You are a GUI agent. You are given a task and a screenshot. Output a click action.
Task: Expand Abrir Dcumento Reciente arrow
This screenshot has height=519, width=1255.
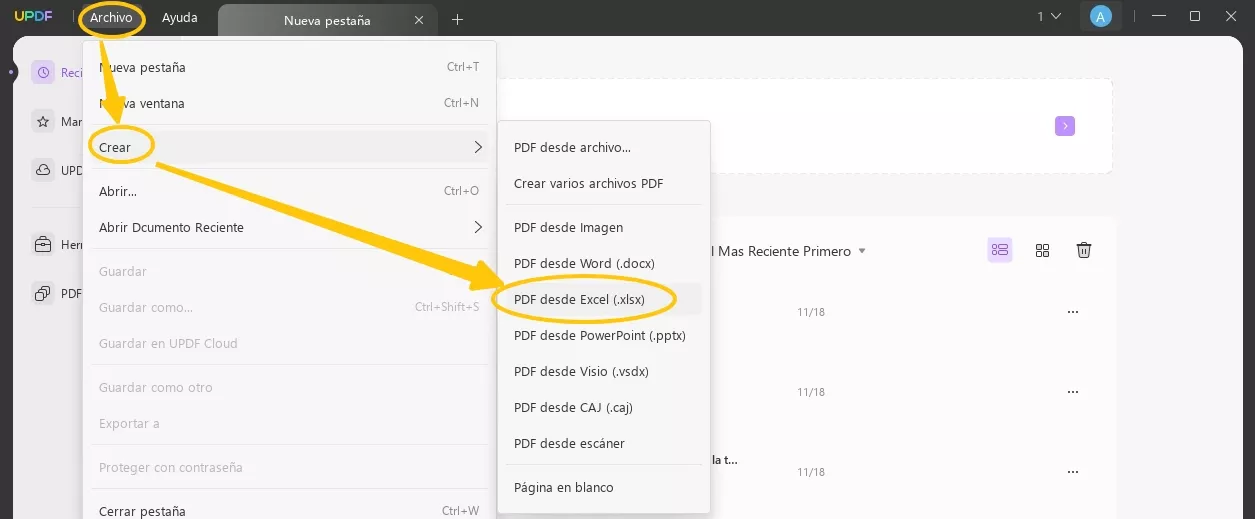(x=478, y=227)
